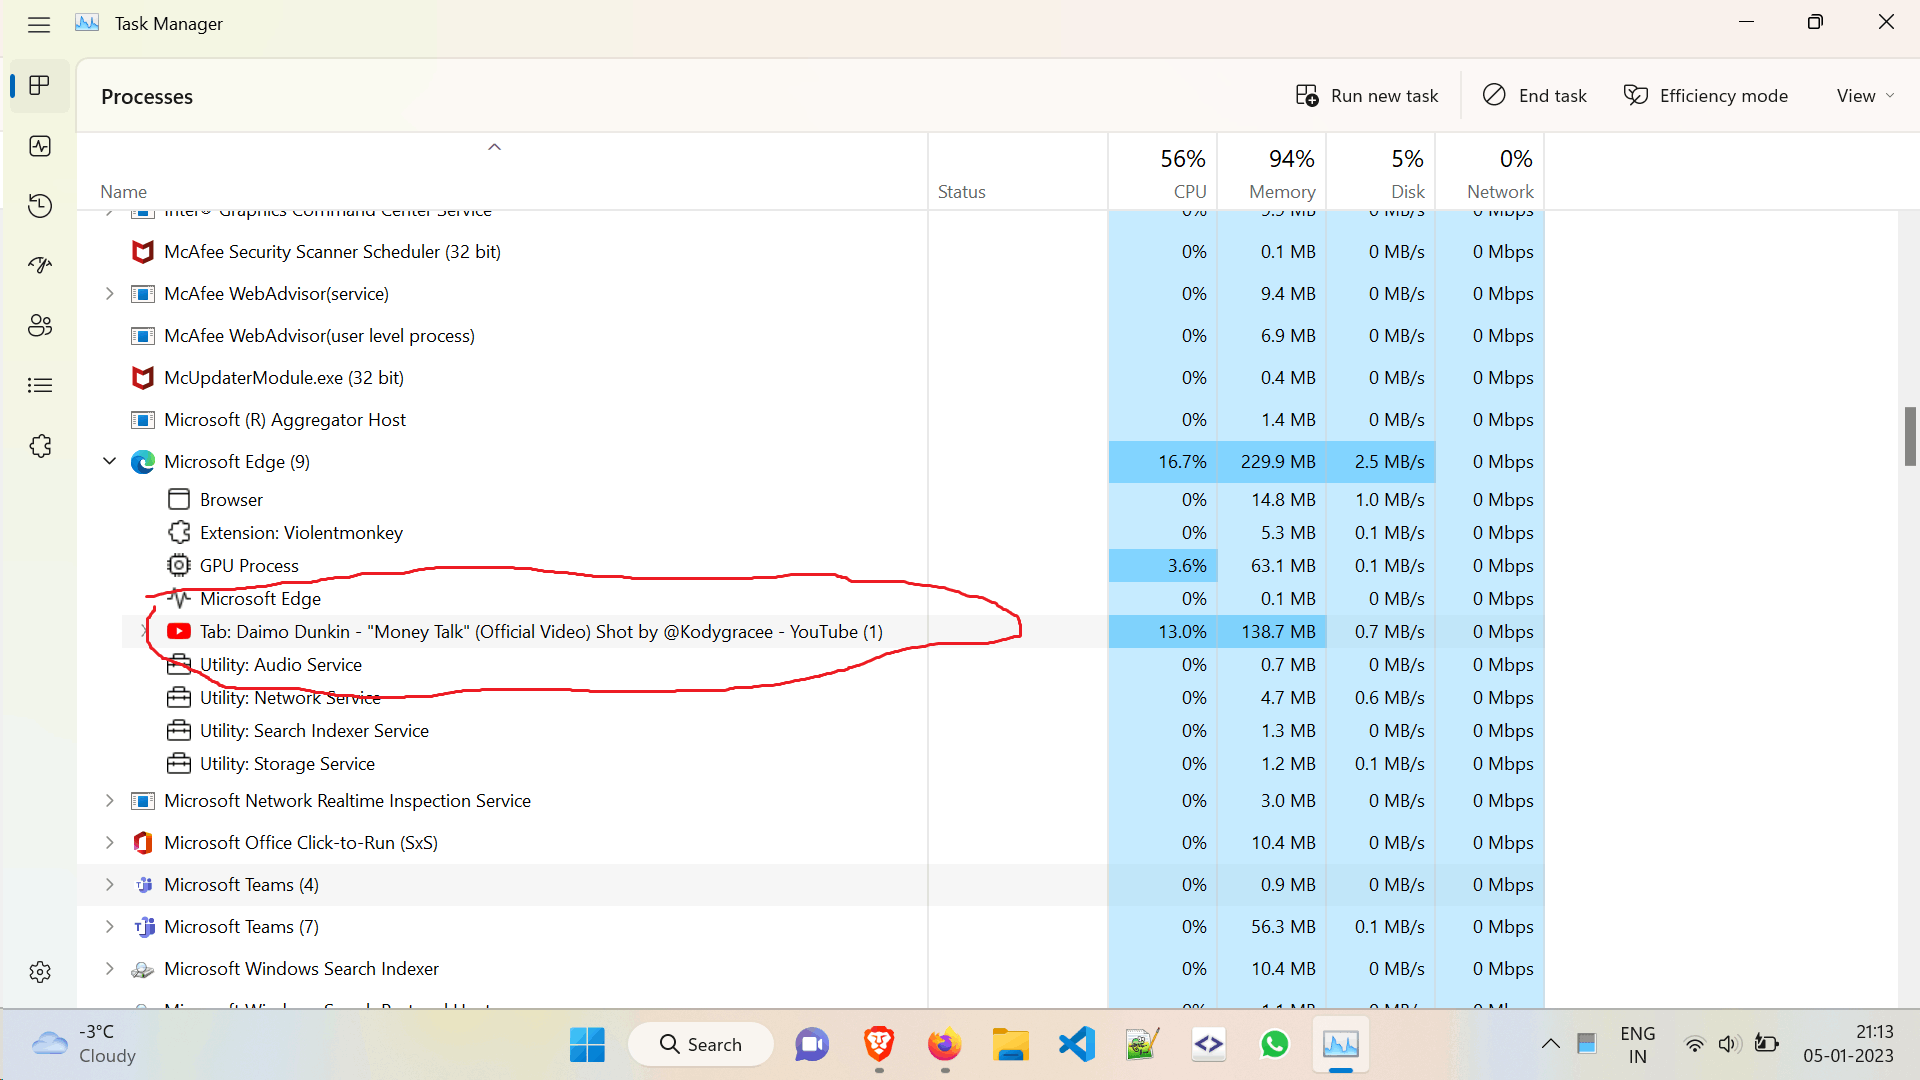Select the YouTube tab process row

(x=540, y=632)
